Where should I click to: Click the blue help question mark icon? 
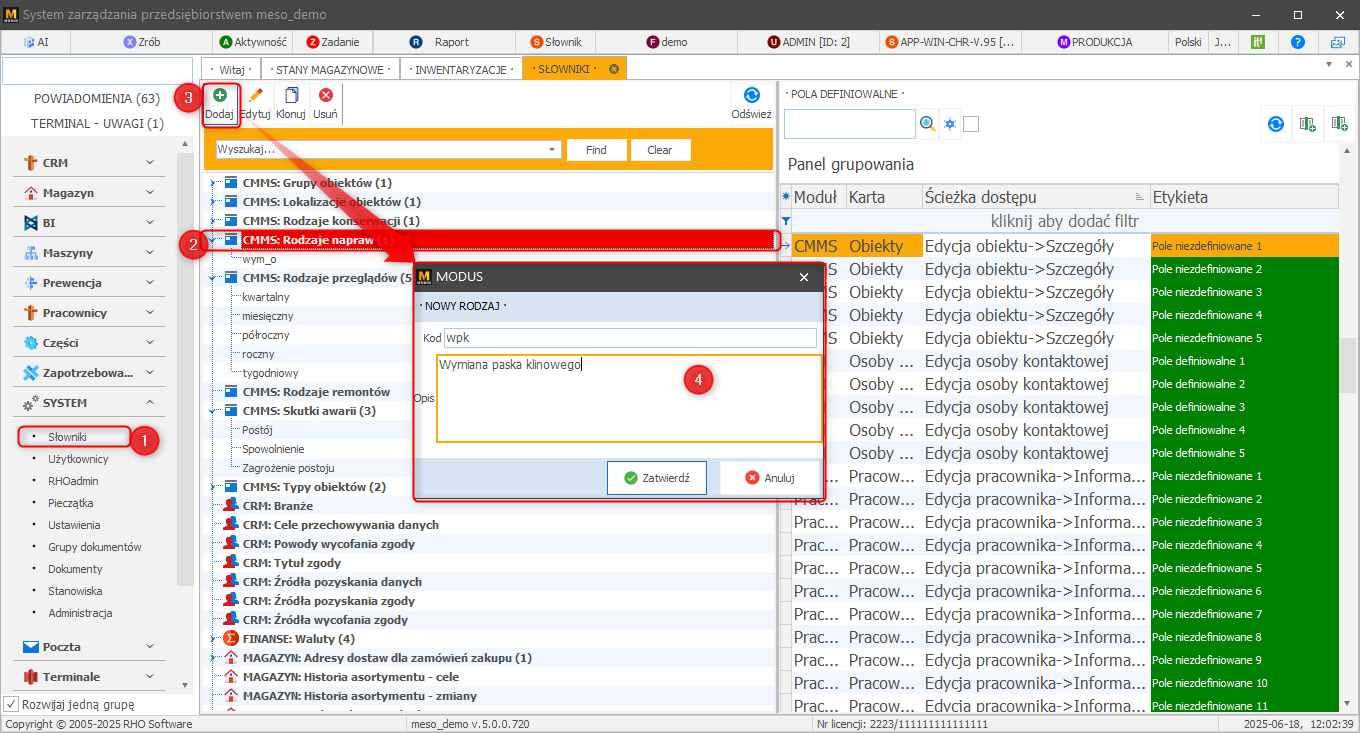click(1297, 42)
